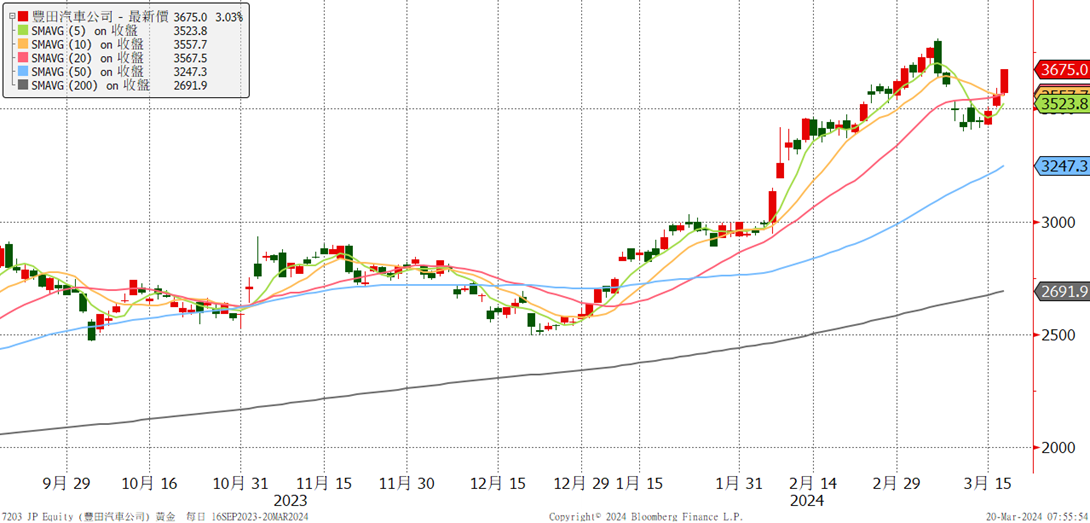Click the 12月 15 date axis label
Image resolution: width=1090 pixels, height=523 pixels.
(498, 484)
